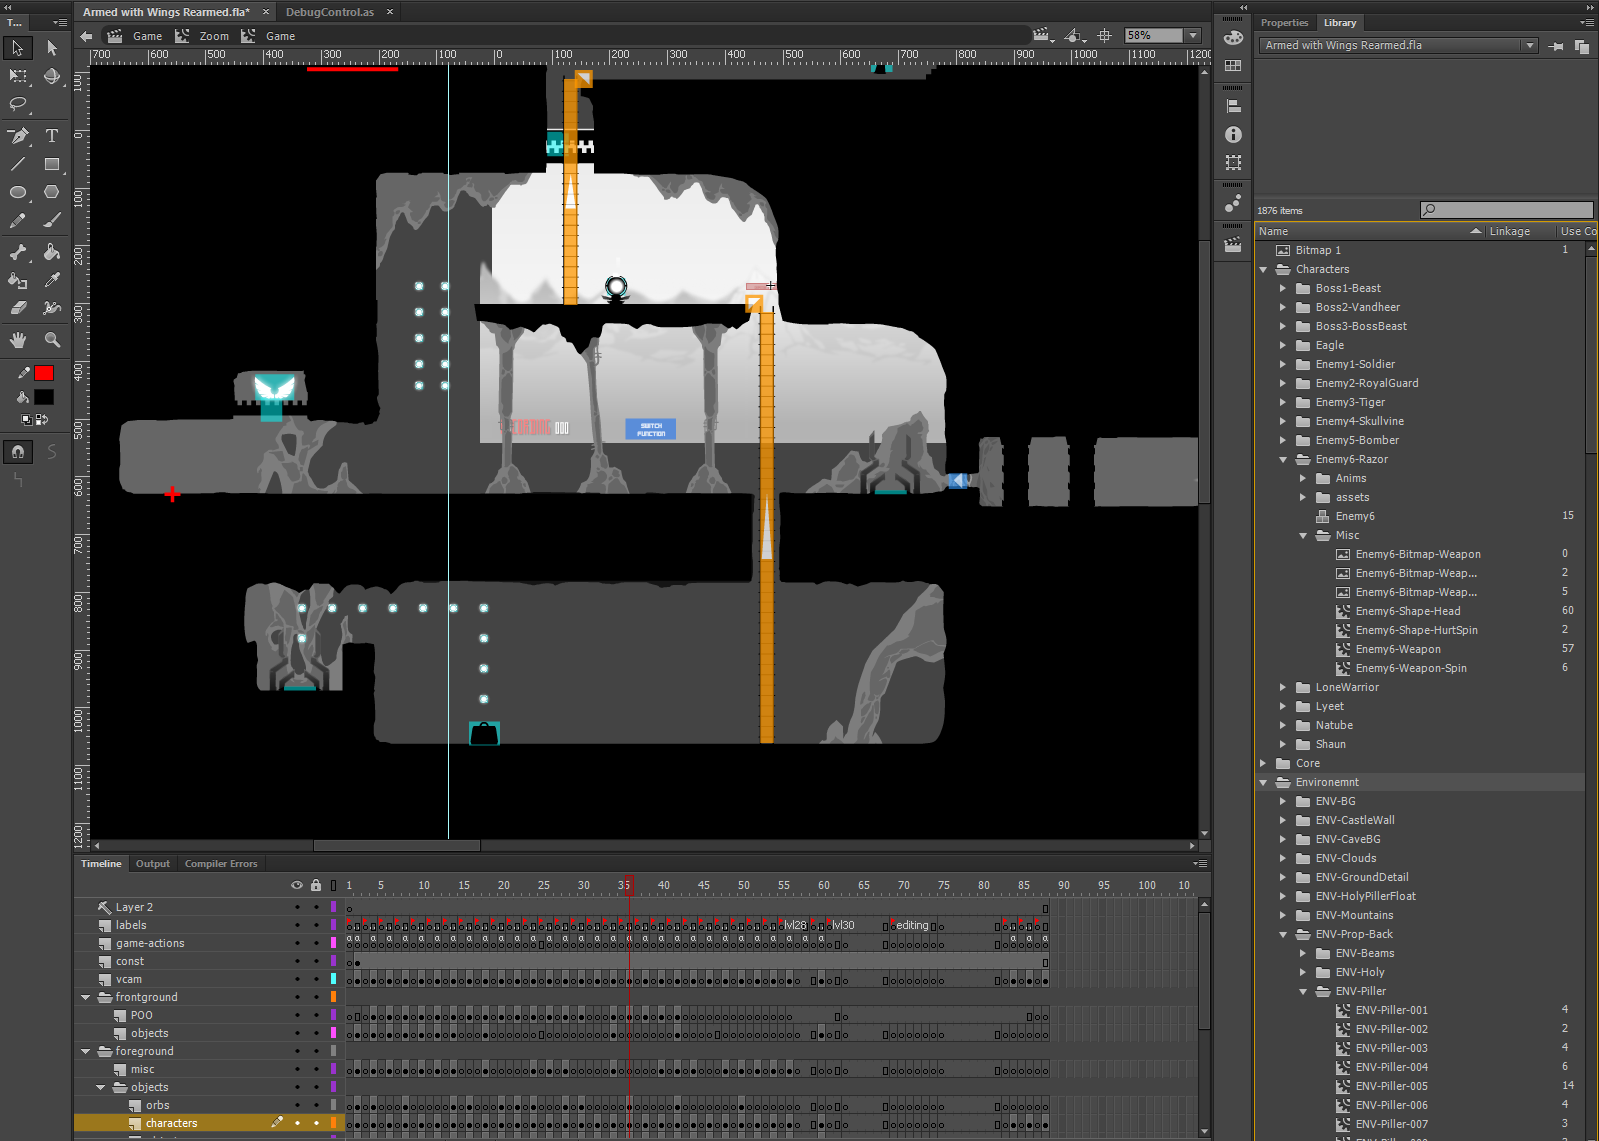Screen dimensions: 1599x1141
Task: Activate the Paint Bucket tool
Action: pyautogui.click(x=52, y=252)
